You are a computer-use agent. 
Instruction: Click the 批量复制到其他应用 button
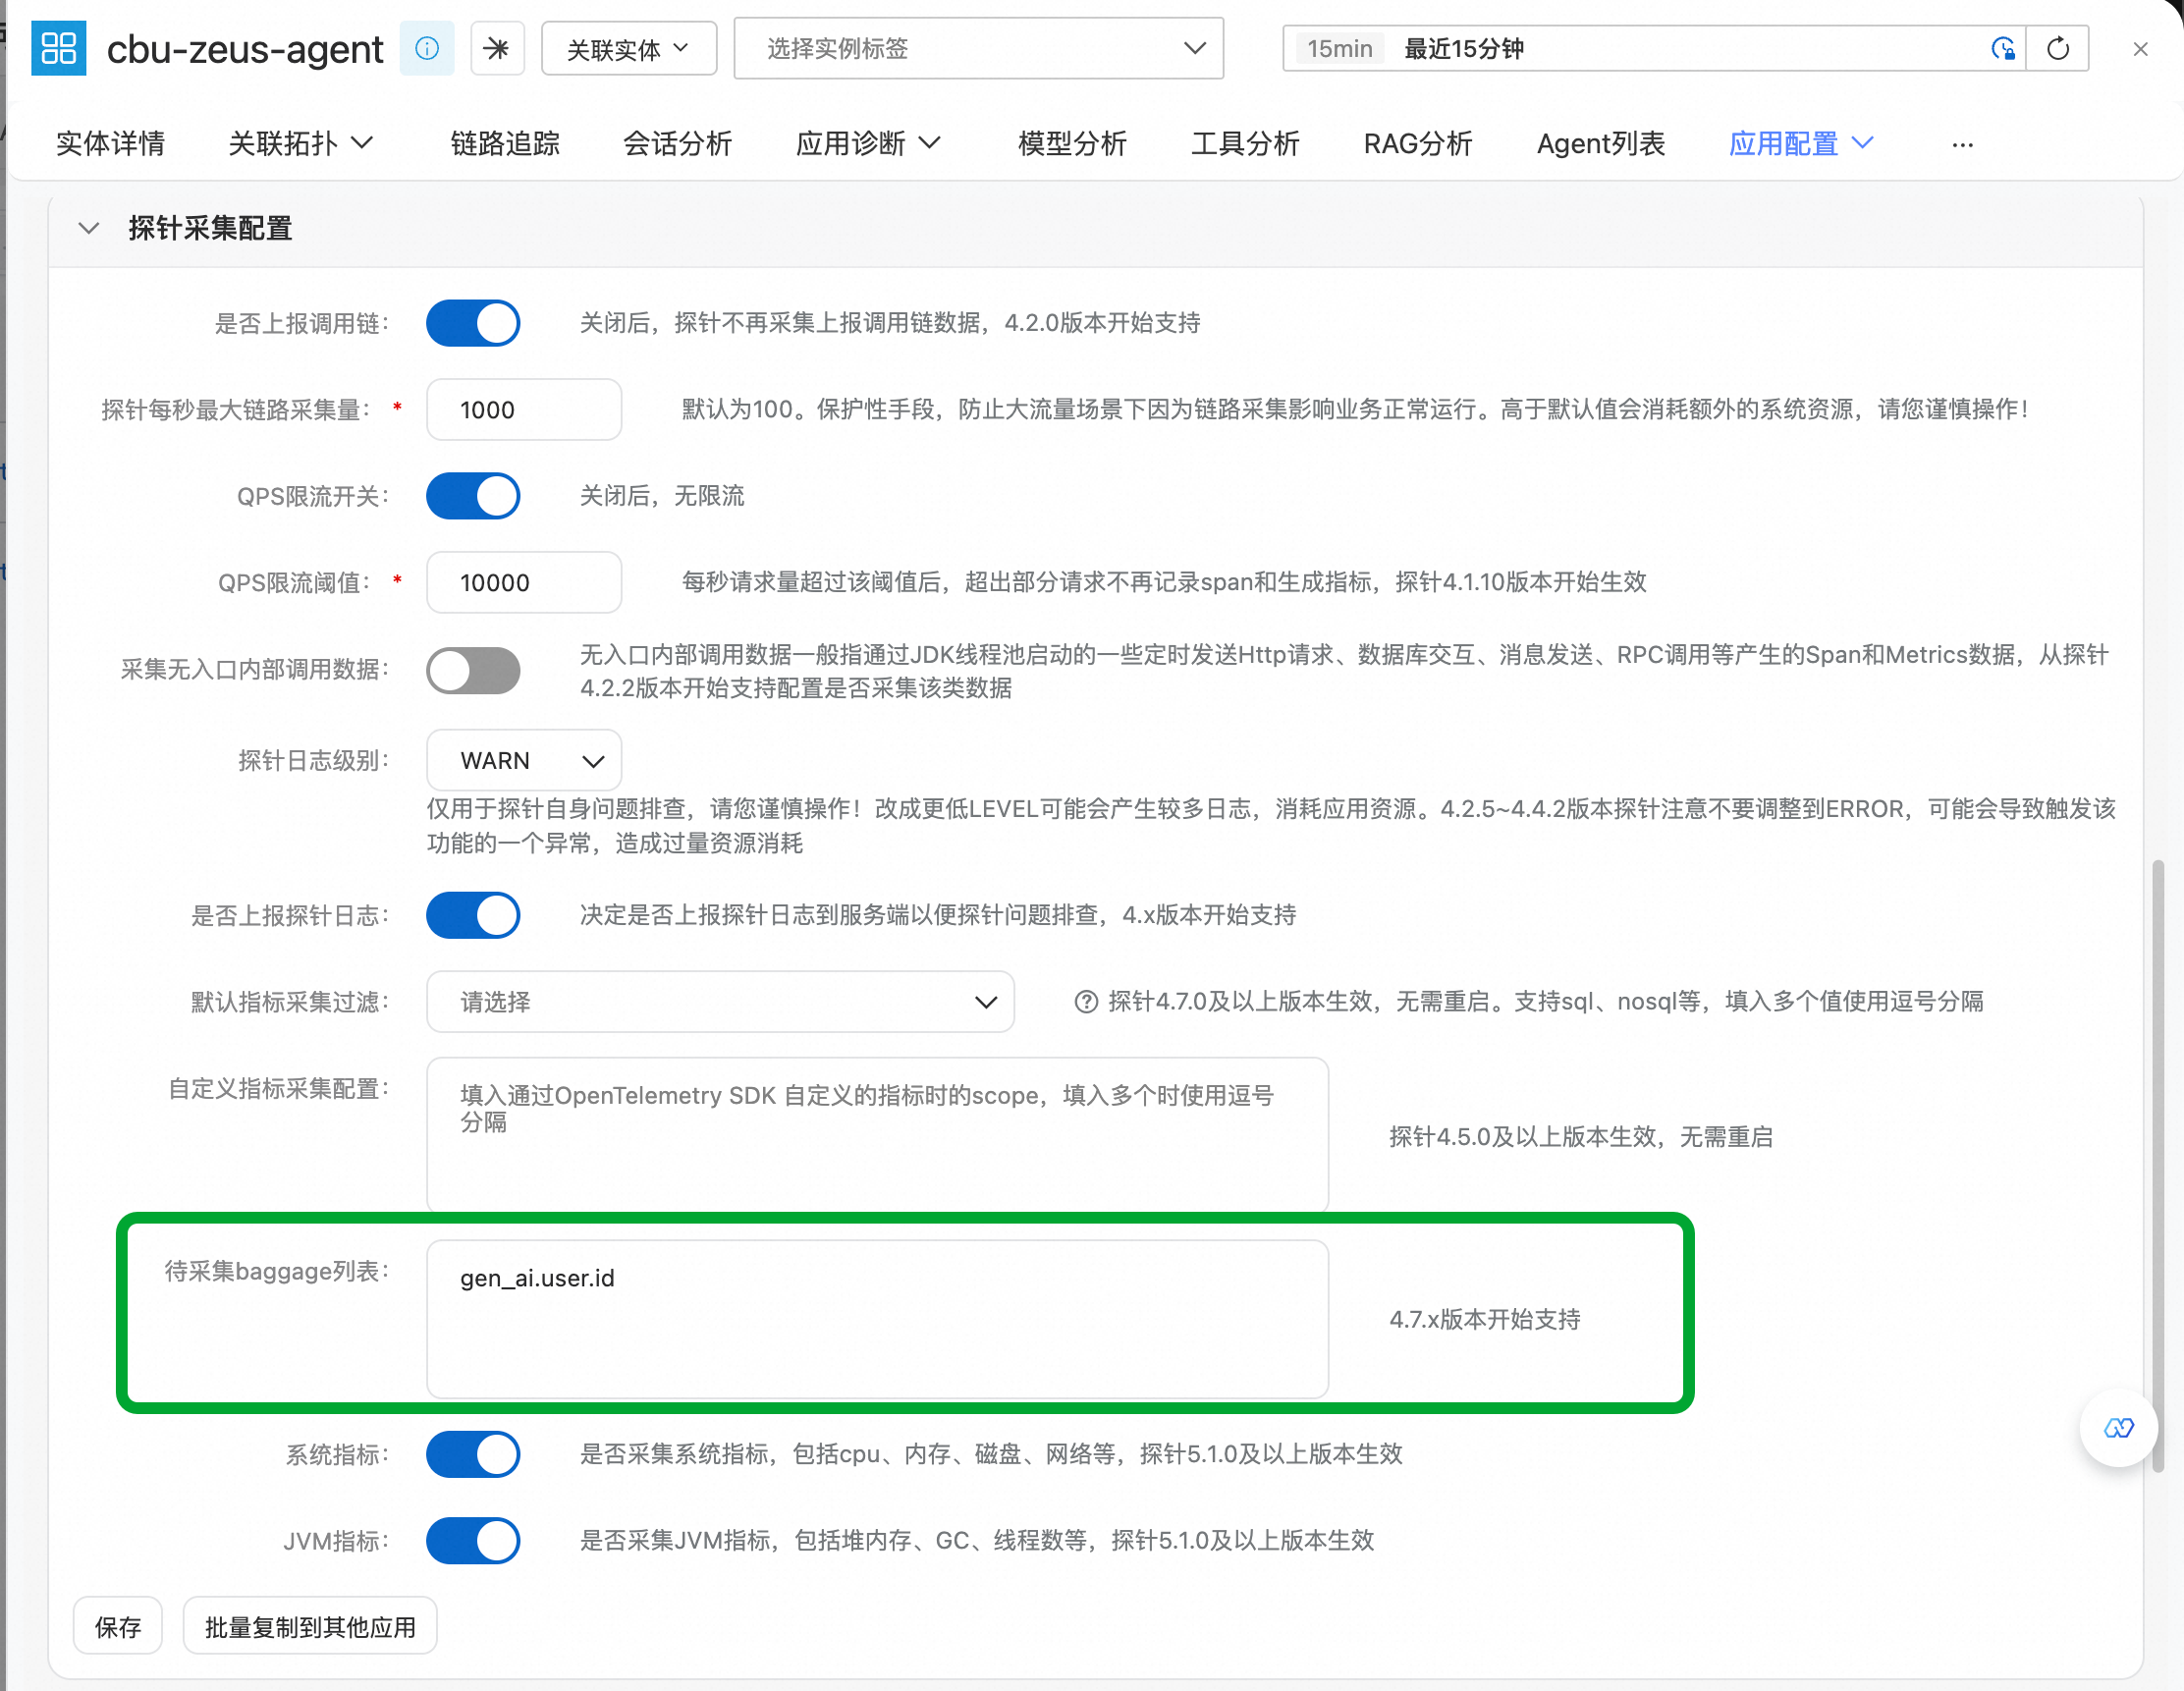310,1627
